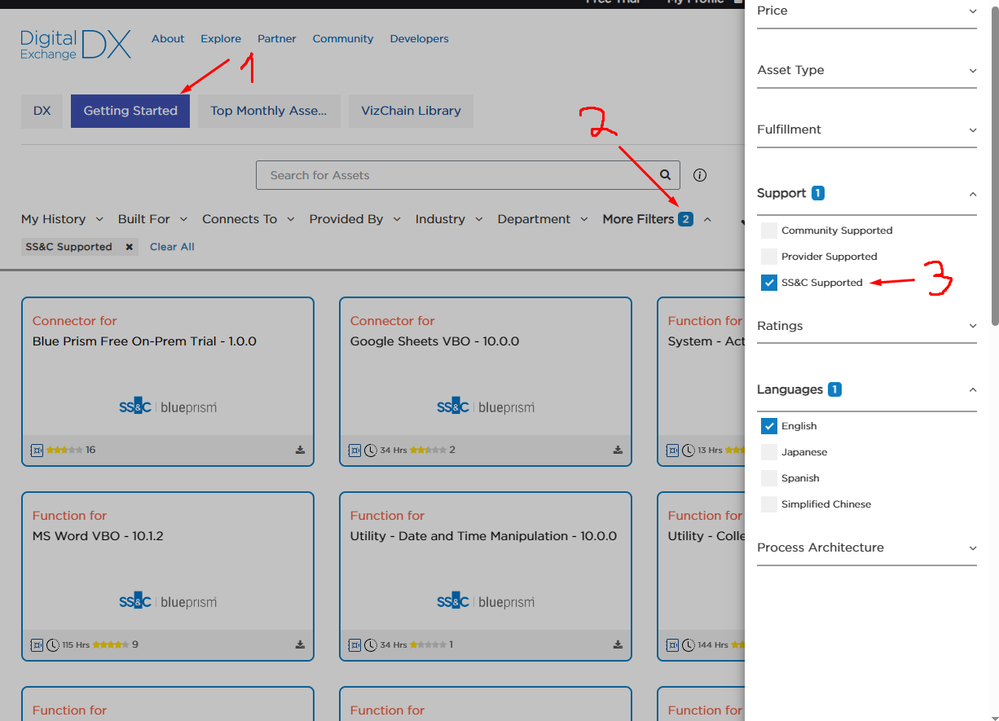Click clock icon on System - Act card

tap(688, 450)
